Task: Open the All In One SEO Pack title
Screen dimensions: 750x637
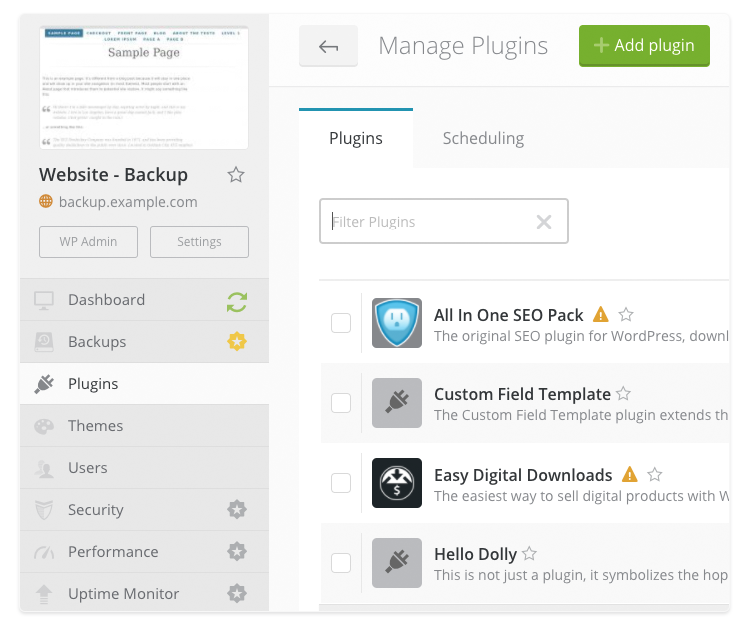Action: 508,315
